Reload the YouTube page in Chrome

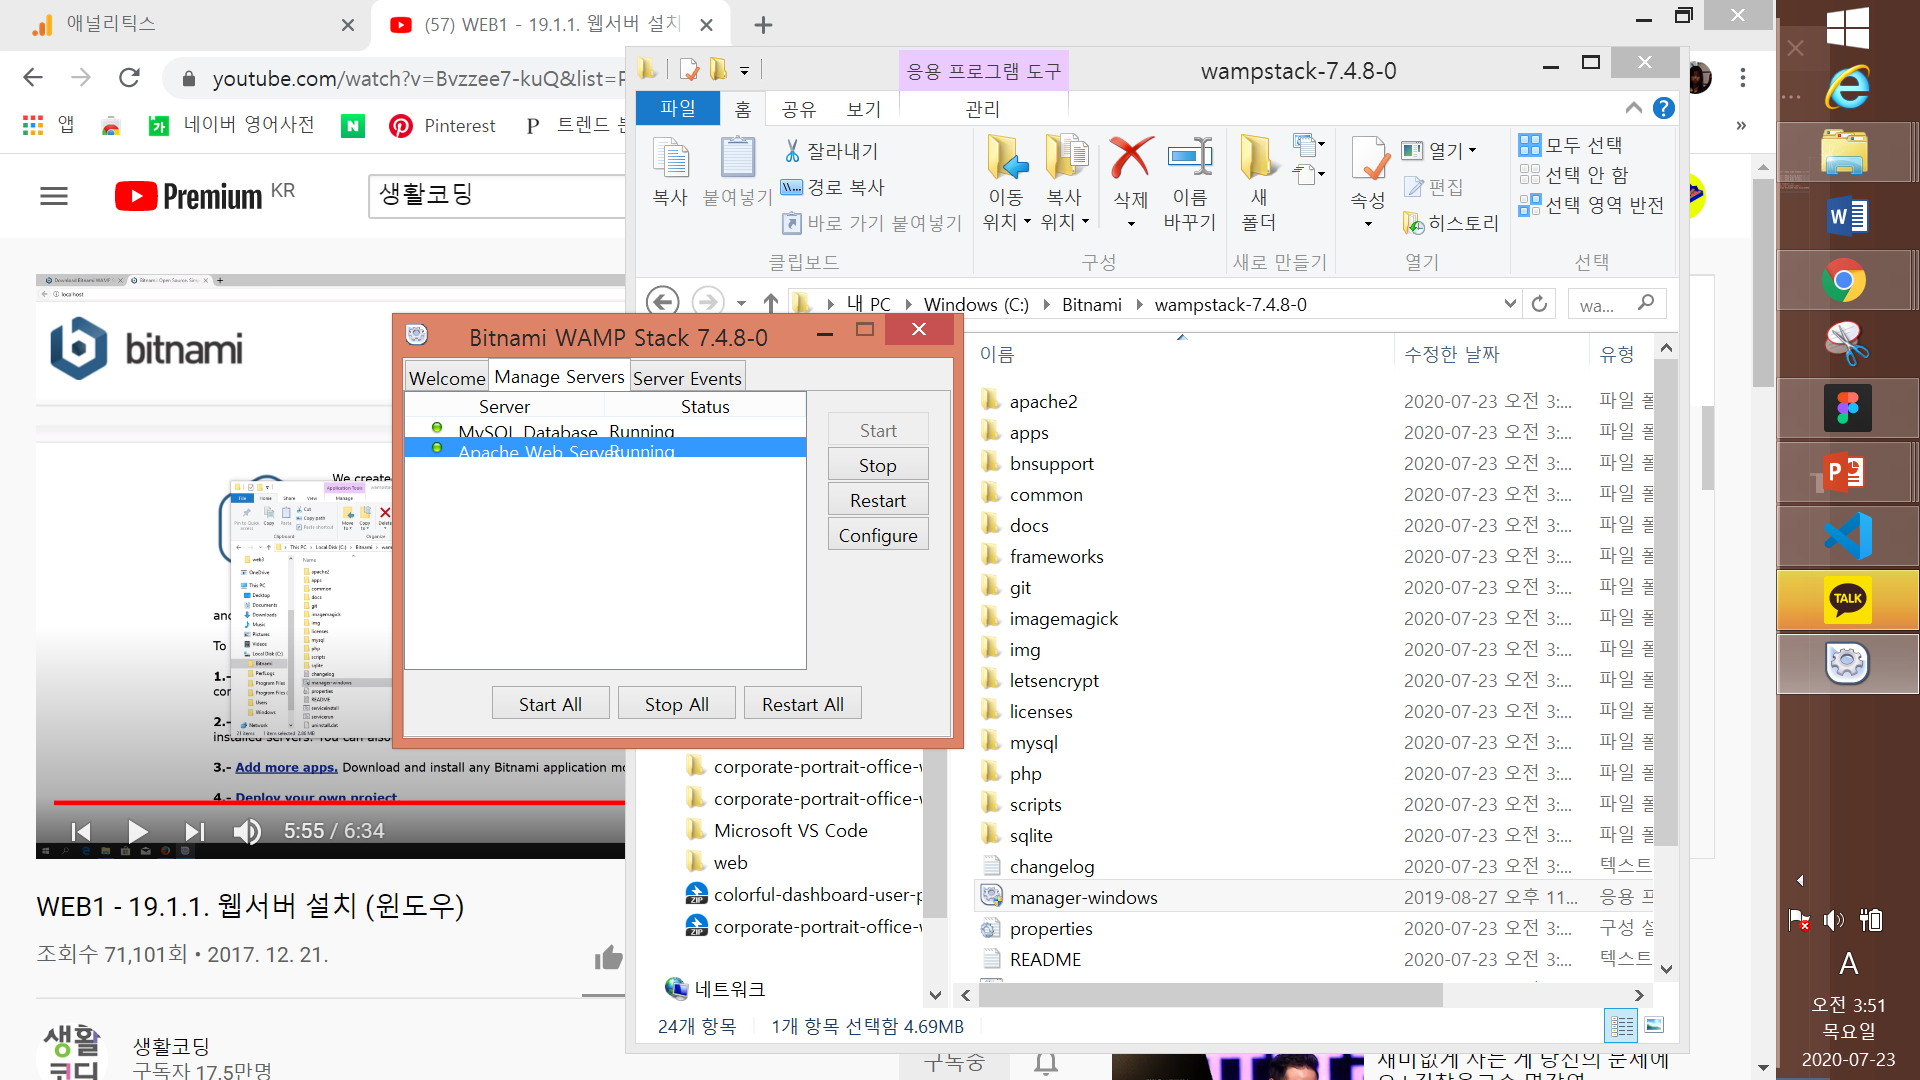pyautogui.click(x=129, y=78)
